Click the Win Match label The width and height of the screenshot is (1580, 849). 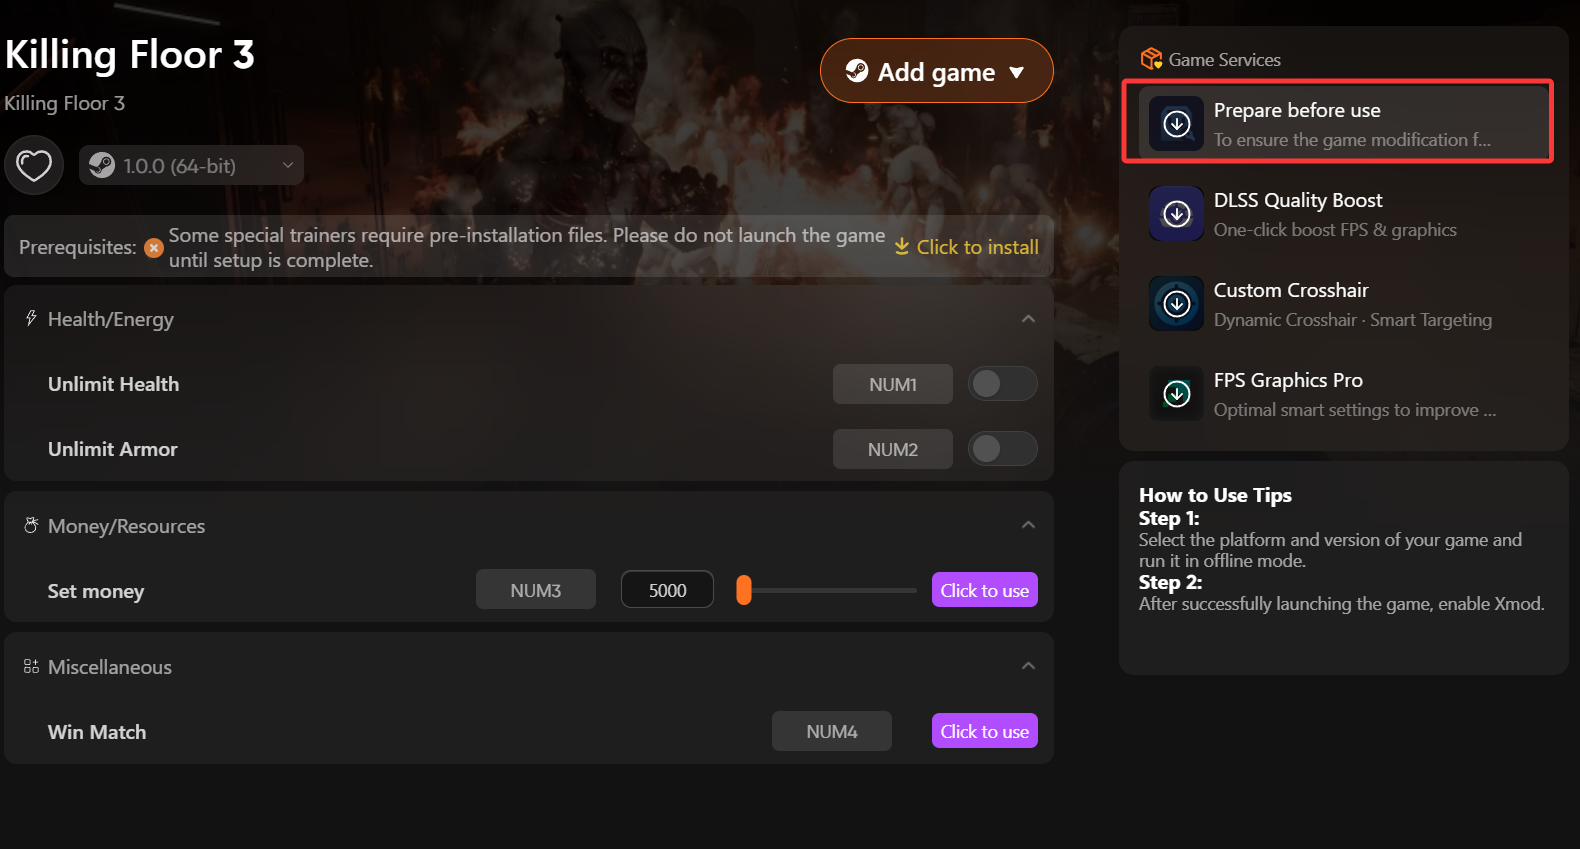pos(97,732)
